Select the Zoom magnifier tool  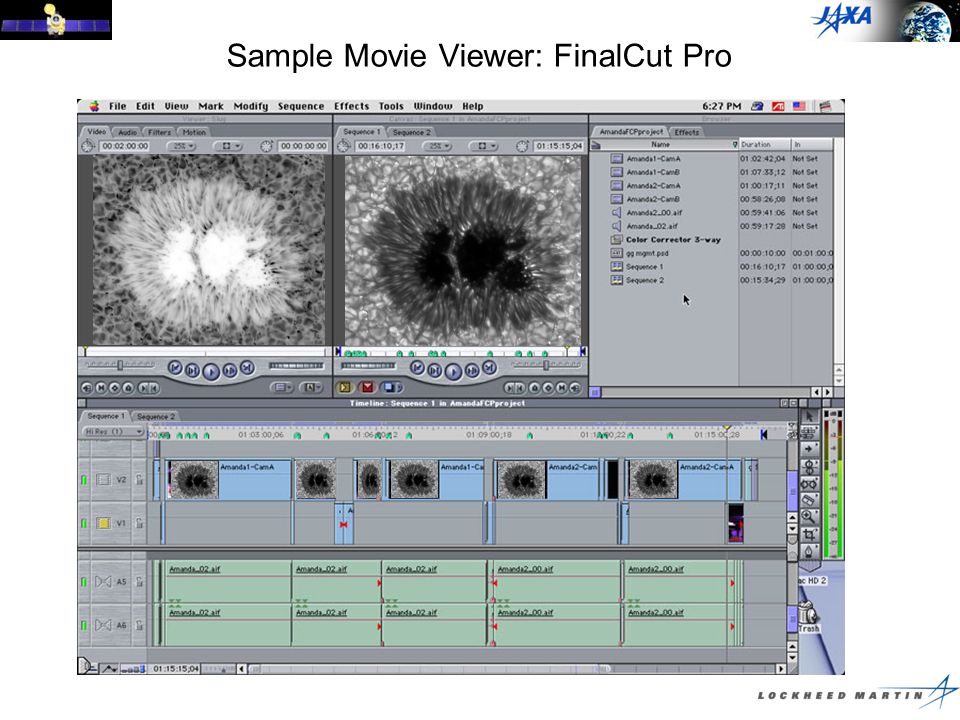[x=809, y=517]
